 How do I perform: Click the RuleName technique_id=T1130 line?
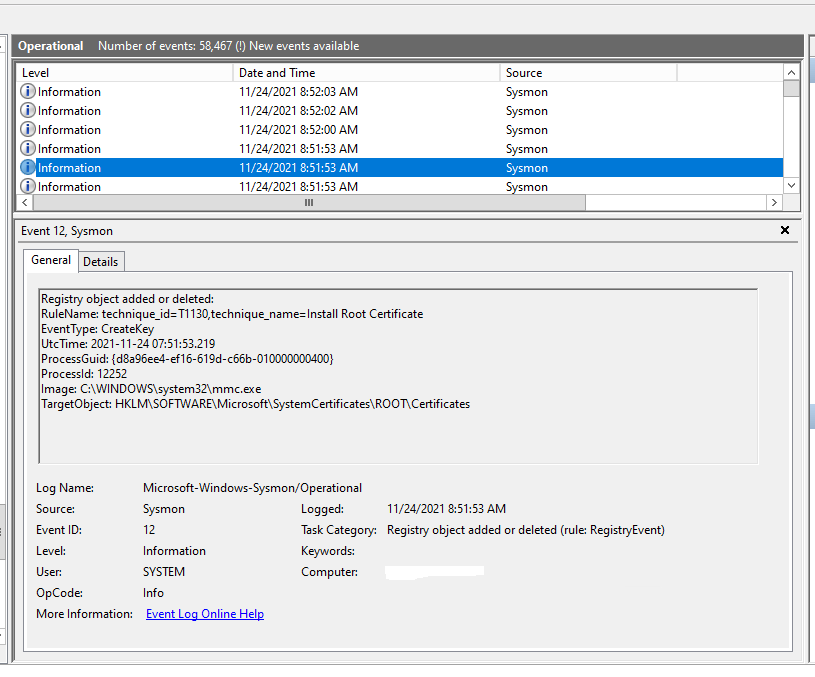click(x=232, y=314)
